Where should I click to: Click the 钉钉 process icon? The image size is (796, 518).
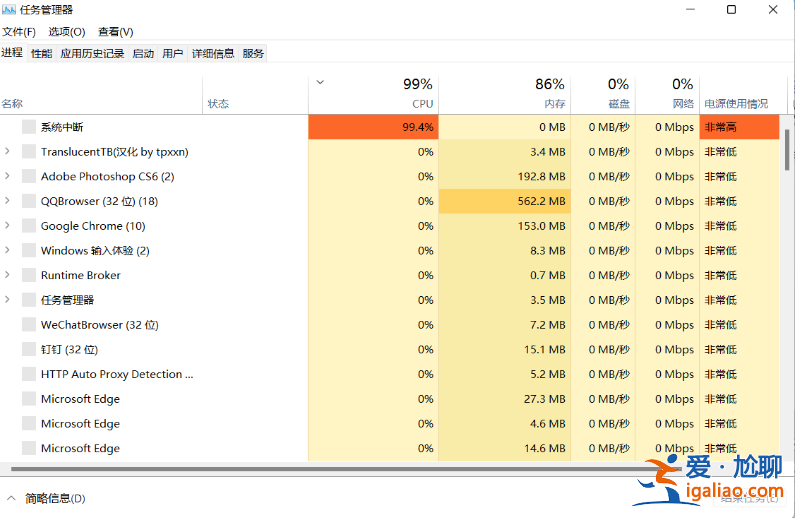[x=29, y=349]
